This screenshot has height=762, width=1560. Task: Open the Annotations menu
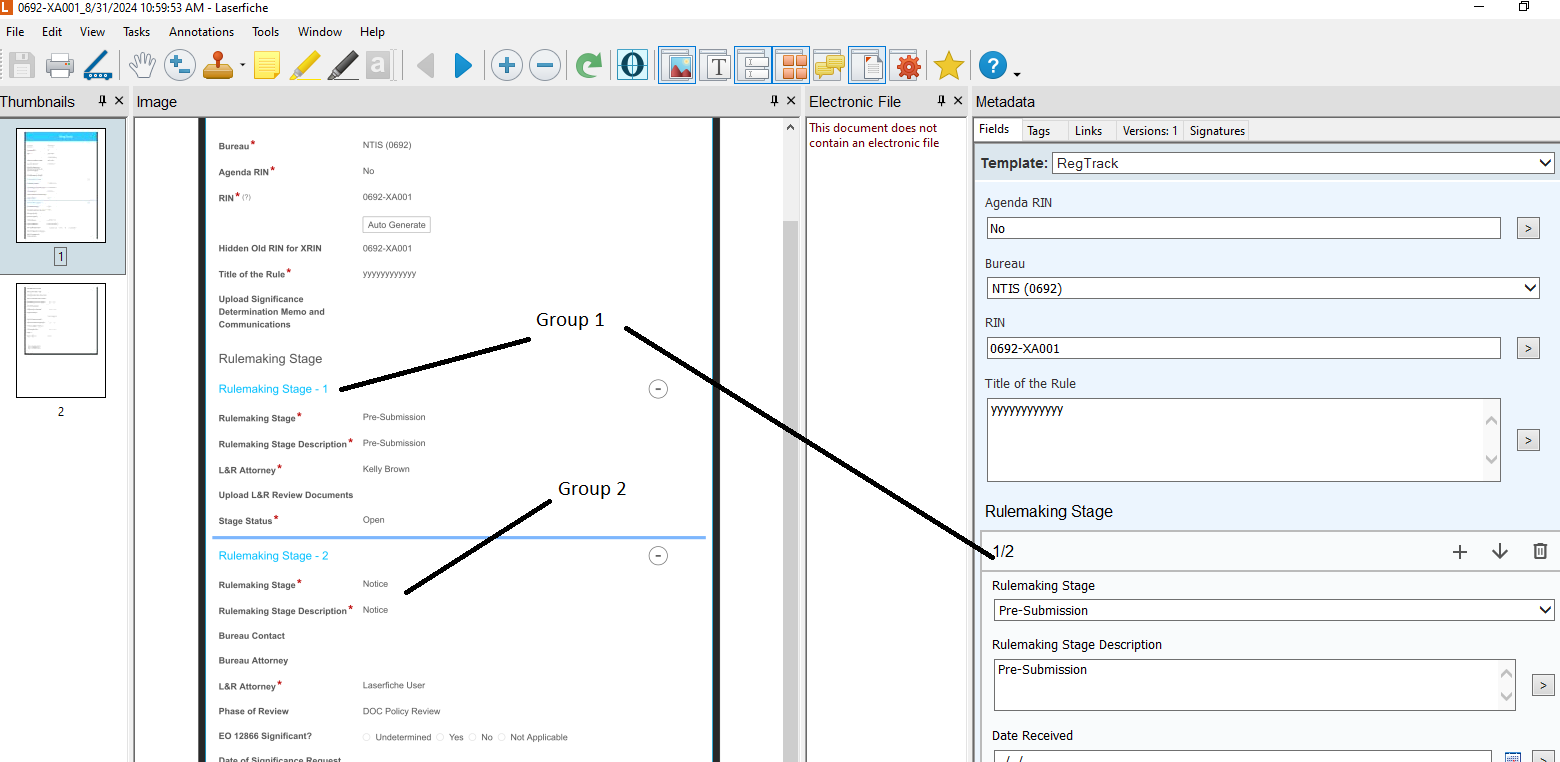click(x=201, y=32)
